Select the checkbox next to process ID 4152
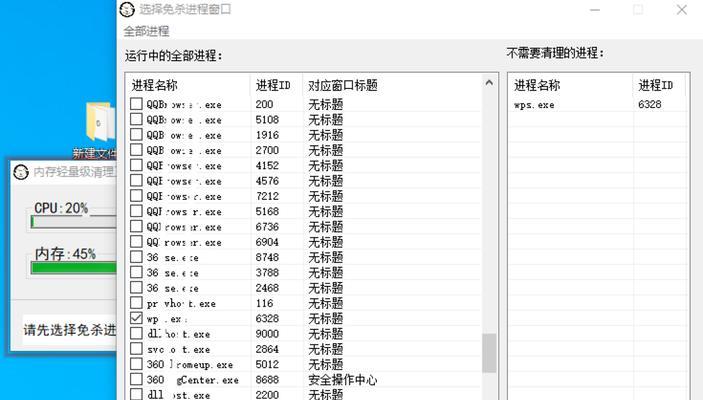 pyautogui.click(x=136, y=165)
